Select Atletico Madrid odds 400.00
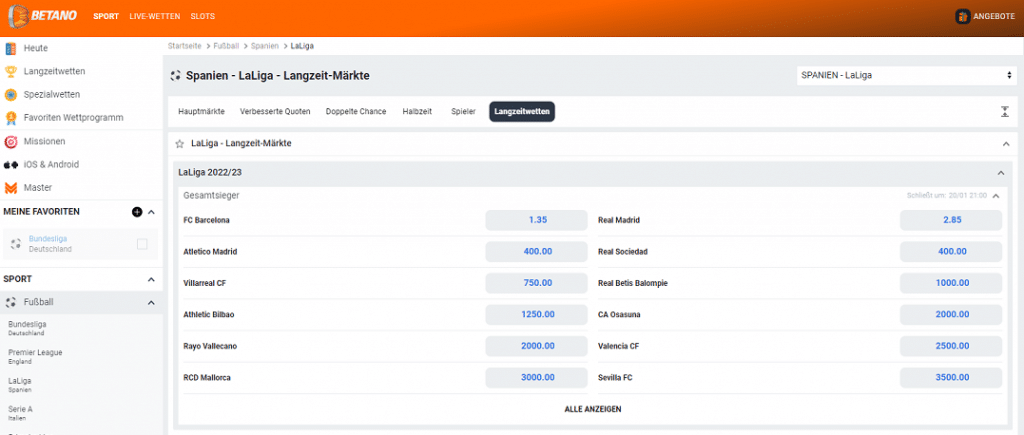 pos(537,251)
